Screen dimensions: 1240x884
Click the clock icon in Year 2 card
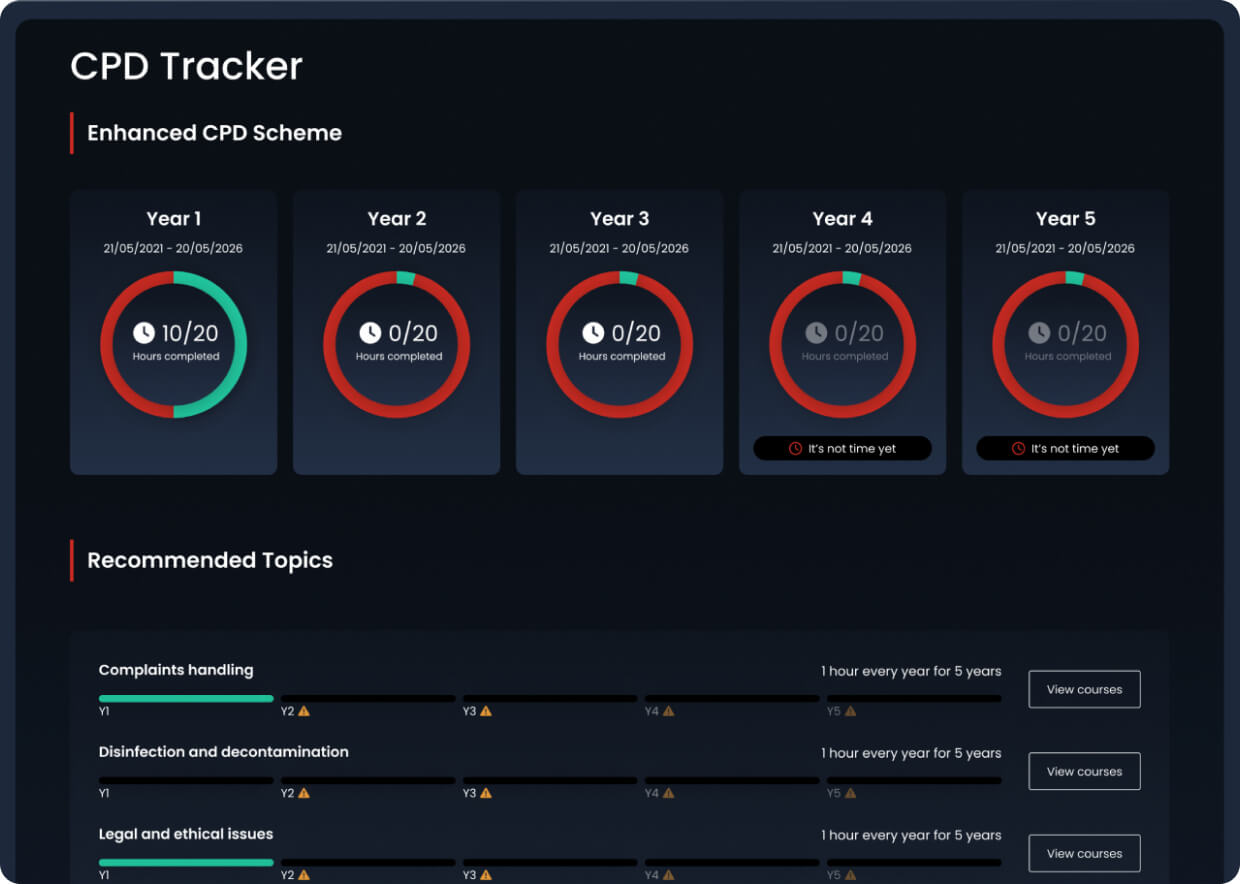coord(370,333)
